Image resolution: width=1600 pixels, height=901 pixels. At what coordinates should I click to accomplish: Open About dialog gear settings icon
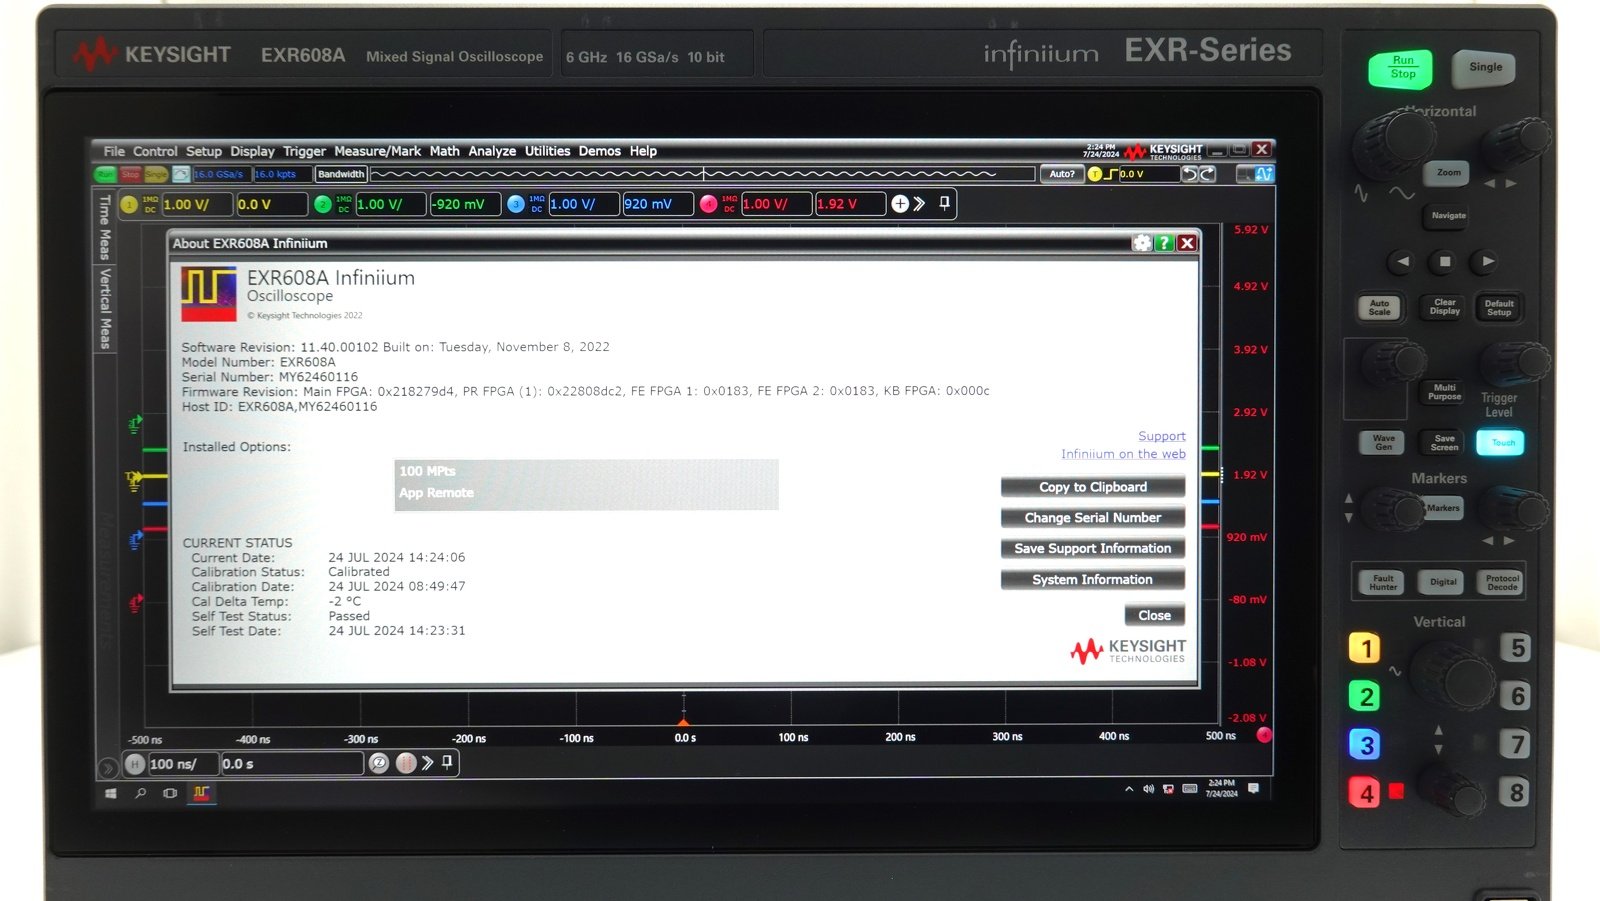pyautogui.click(x=1142, y=243)
